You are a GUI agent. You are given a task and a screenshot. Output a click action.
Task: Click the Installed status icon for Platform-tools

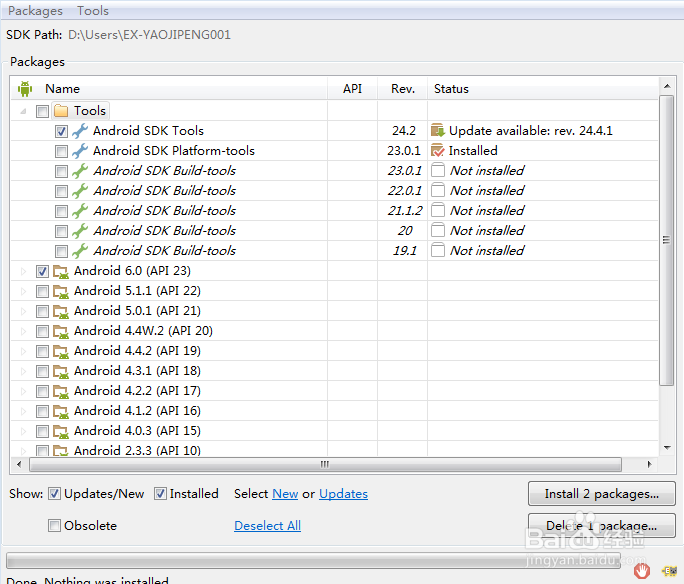coord(438,150)
